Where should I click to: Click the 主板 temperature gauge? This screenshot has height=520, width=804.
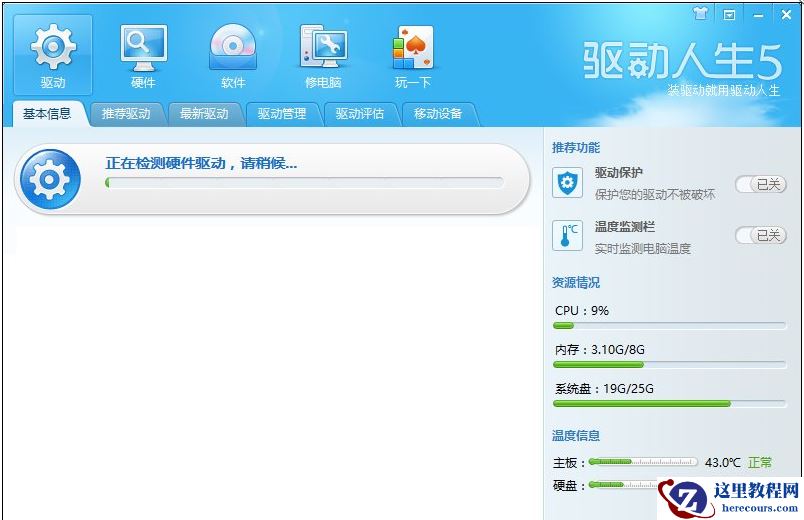tap(643, 462)
